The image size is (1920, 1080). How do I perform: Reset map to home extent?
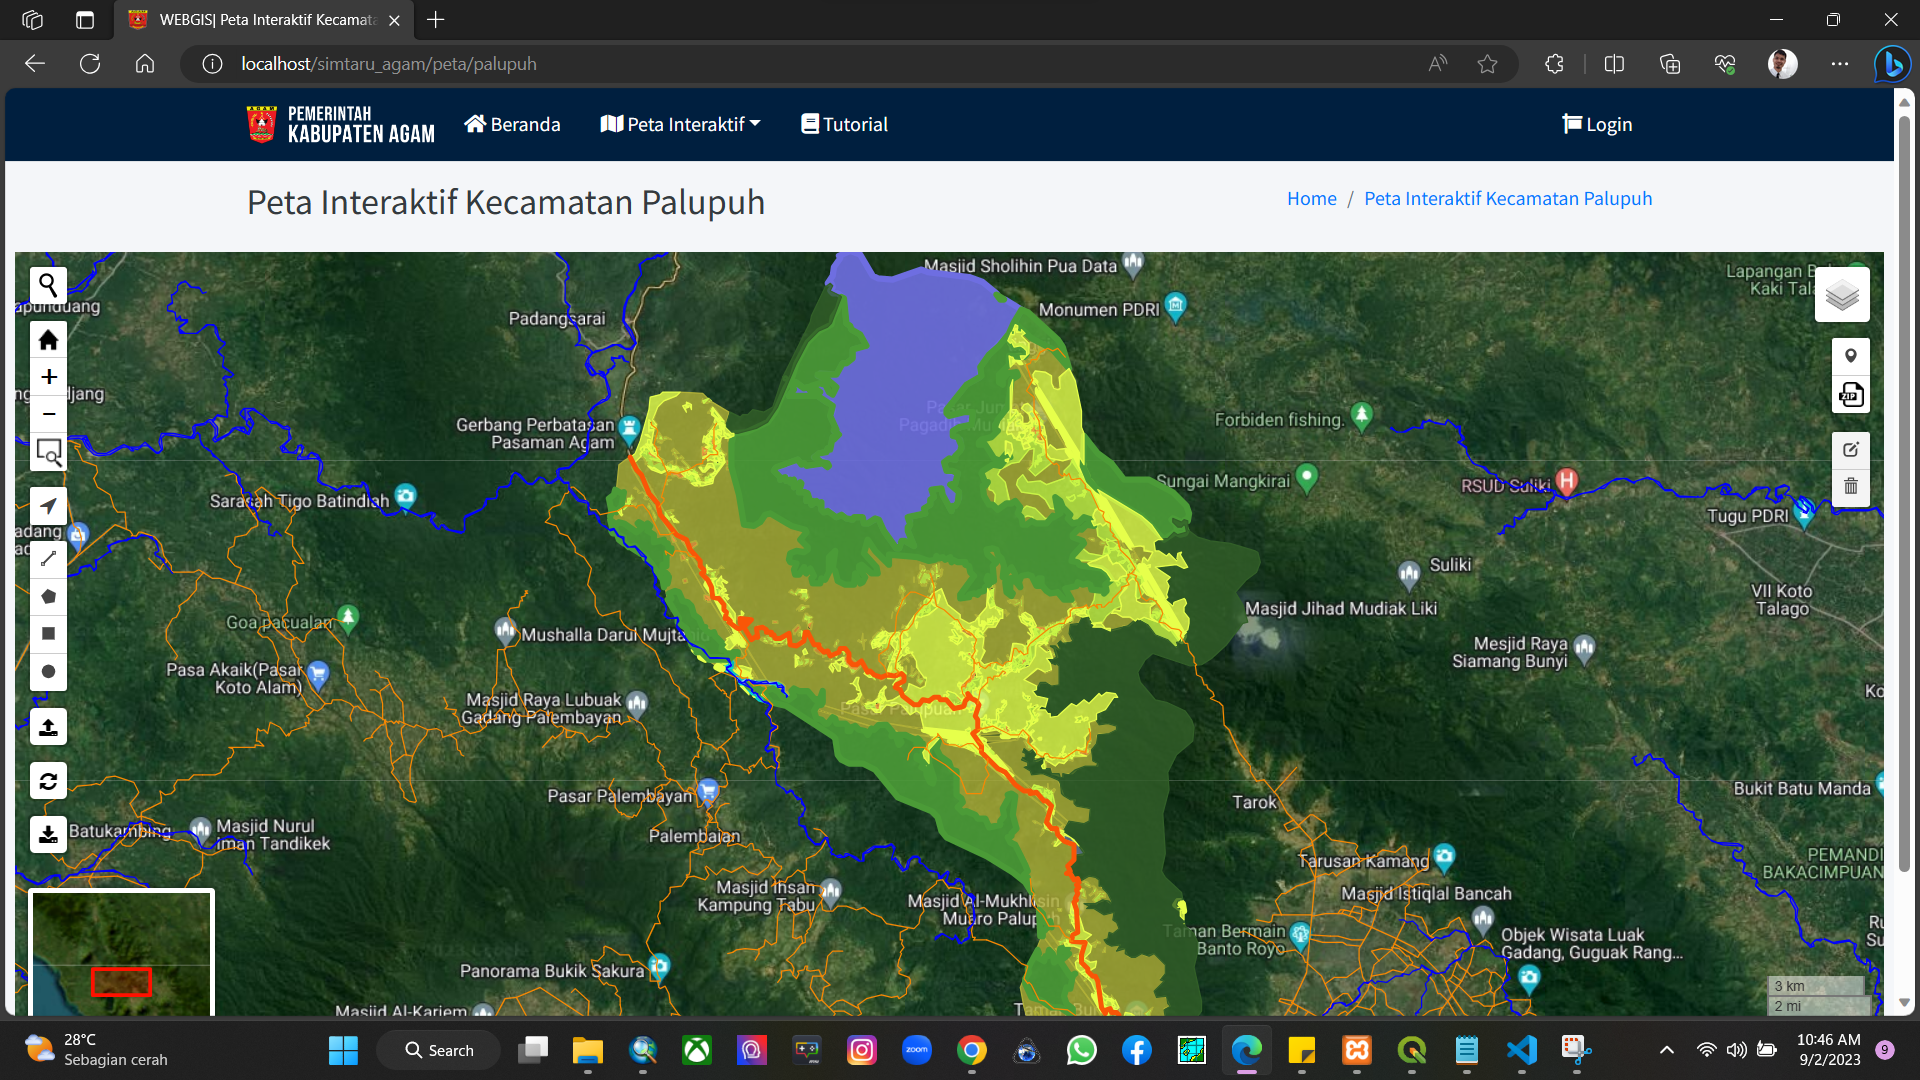point(48,340)
